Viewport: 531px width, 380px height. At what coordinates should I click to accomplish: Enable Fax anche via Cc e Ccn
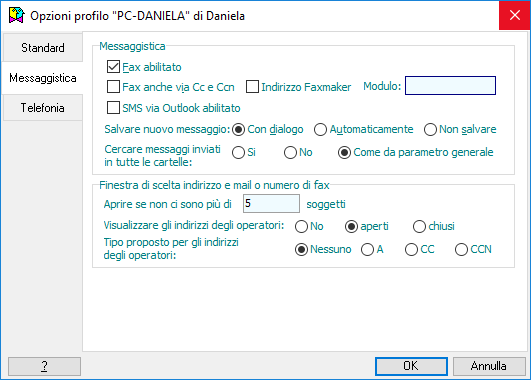click(x=113, y=87)
